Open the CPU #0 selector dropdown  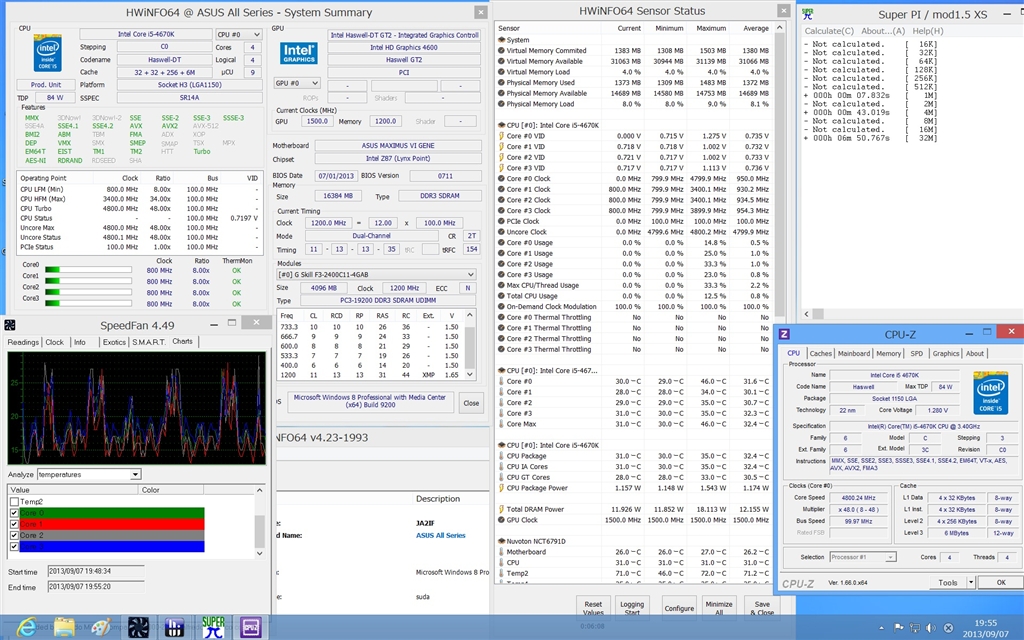239,34
